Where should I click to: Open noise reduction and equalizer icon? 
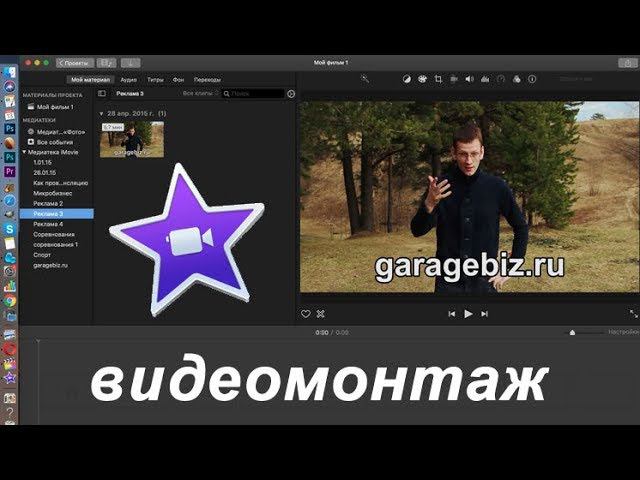pyautogui.click(x=485, y=79)
